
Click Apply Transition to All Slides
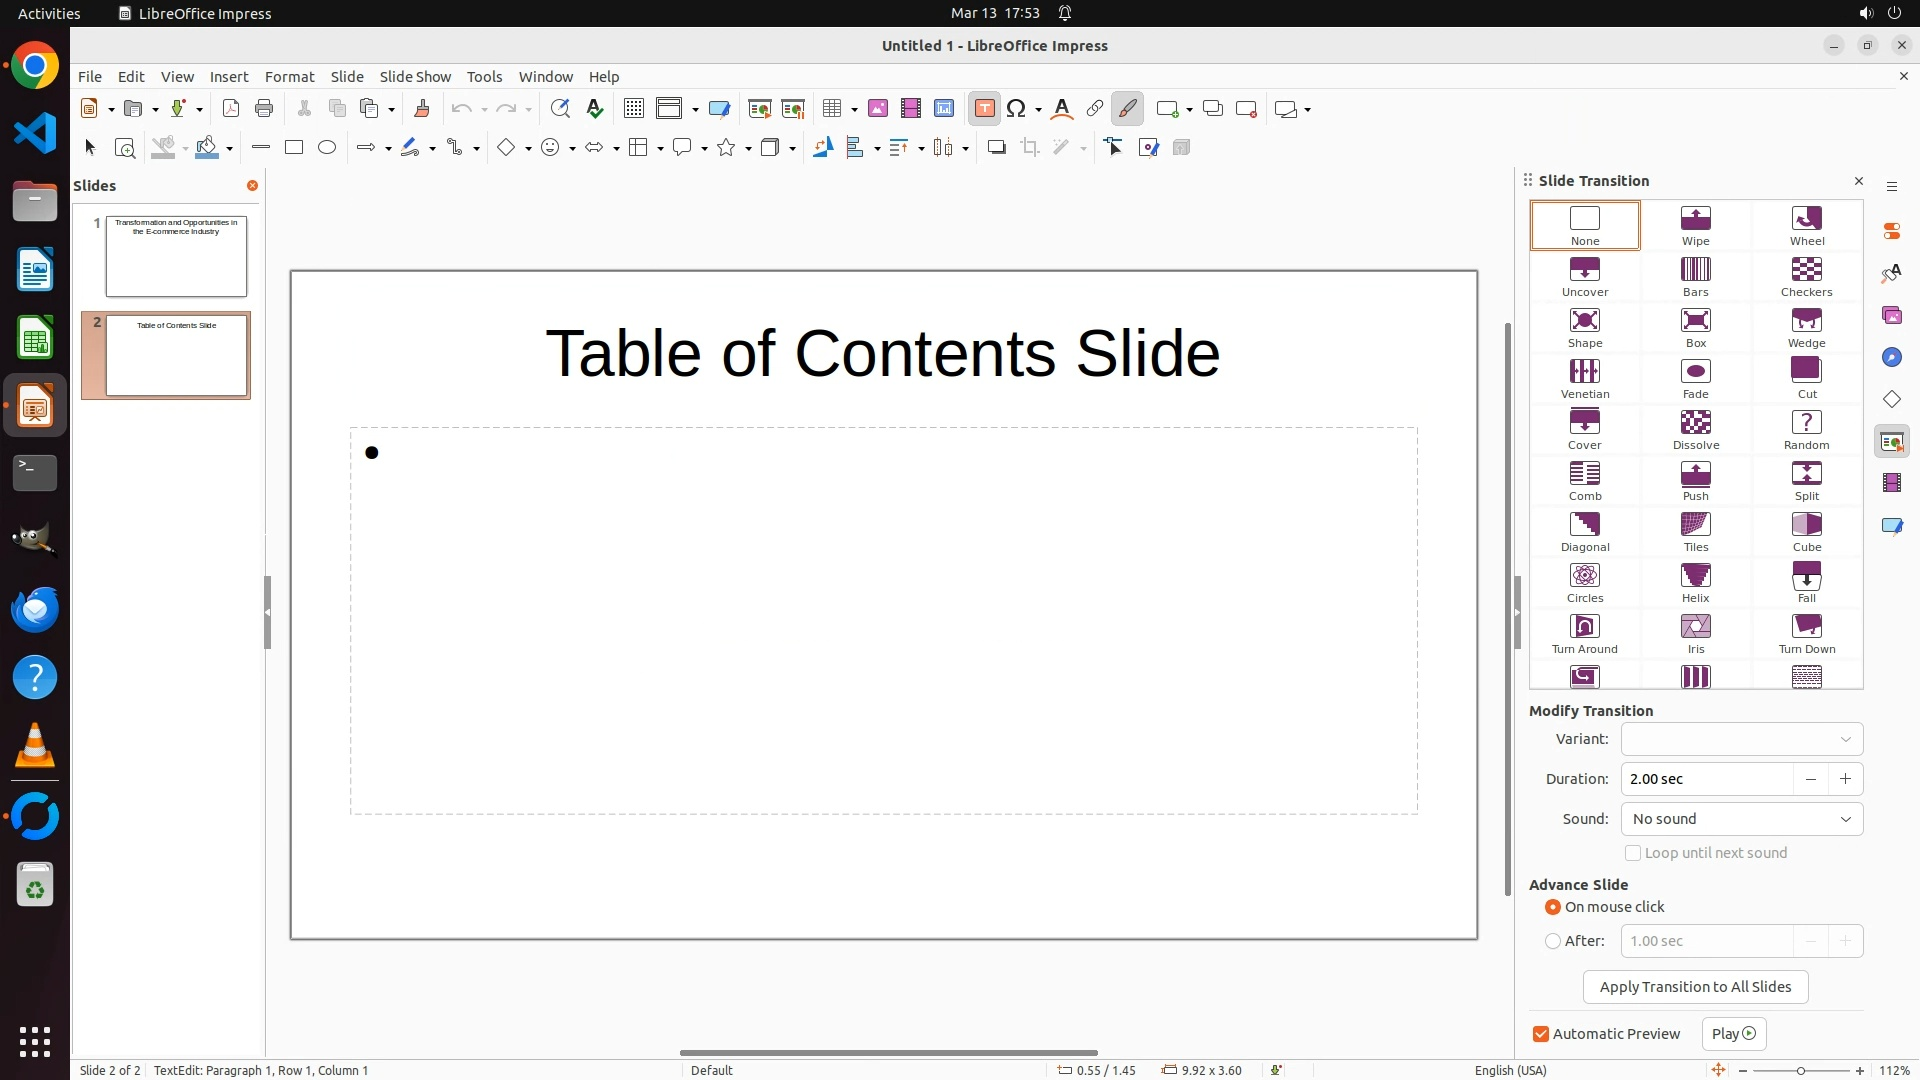(1695, 987)
